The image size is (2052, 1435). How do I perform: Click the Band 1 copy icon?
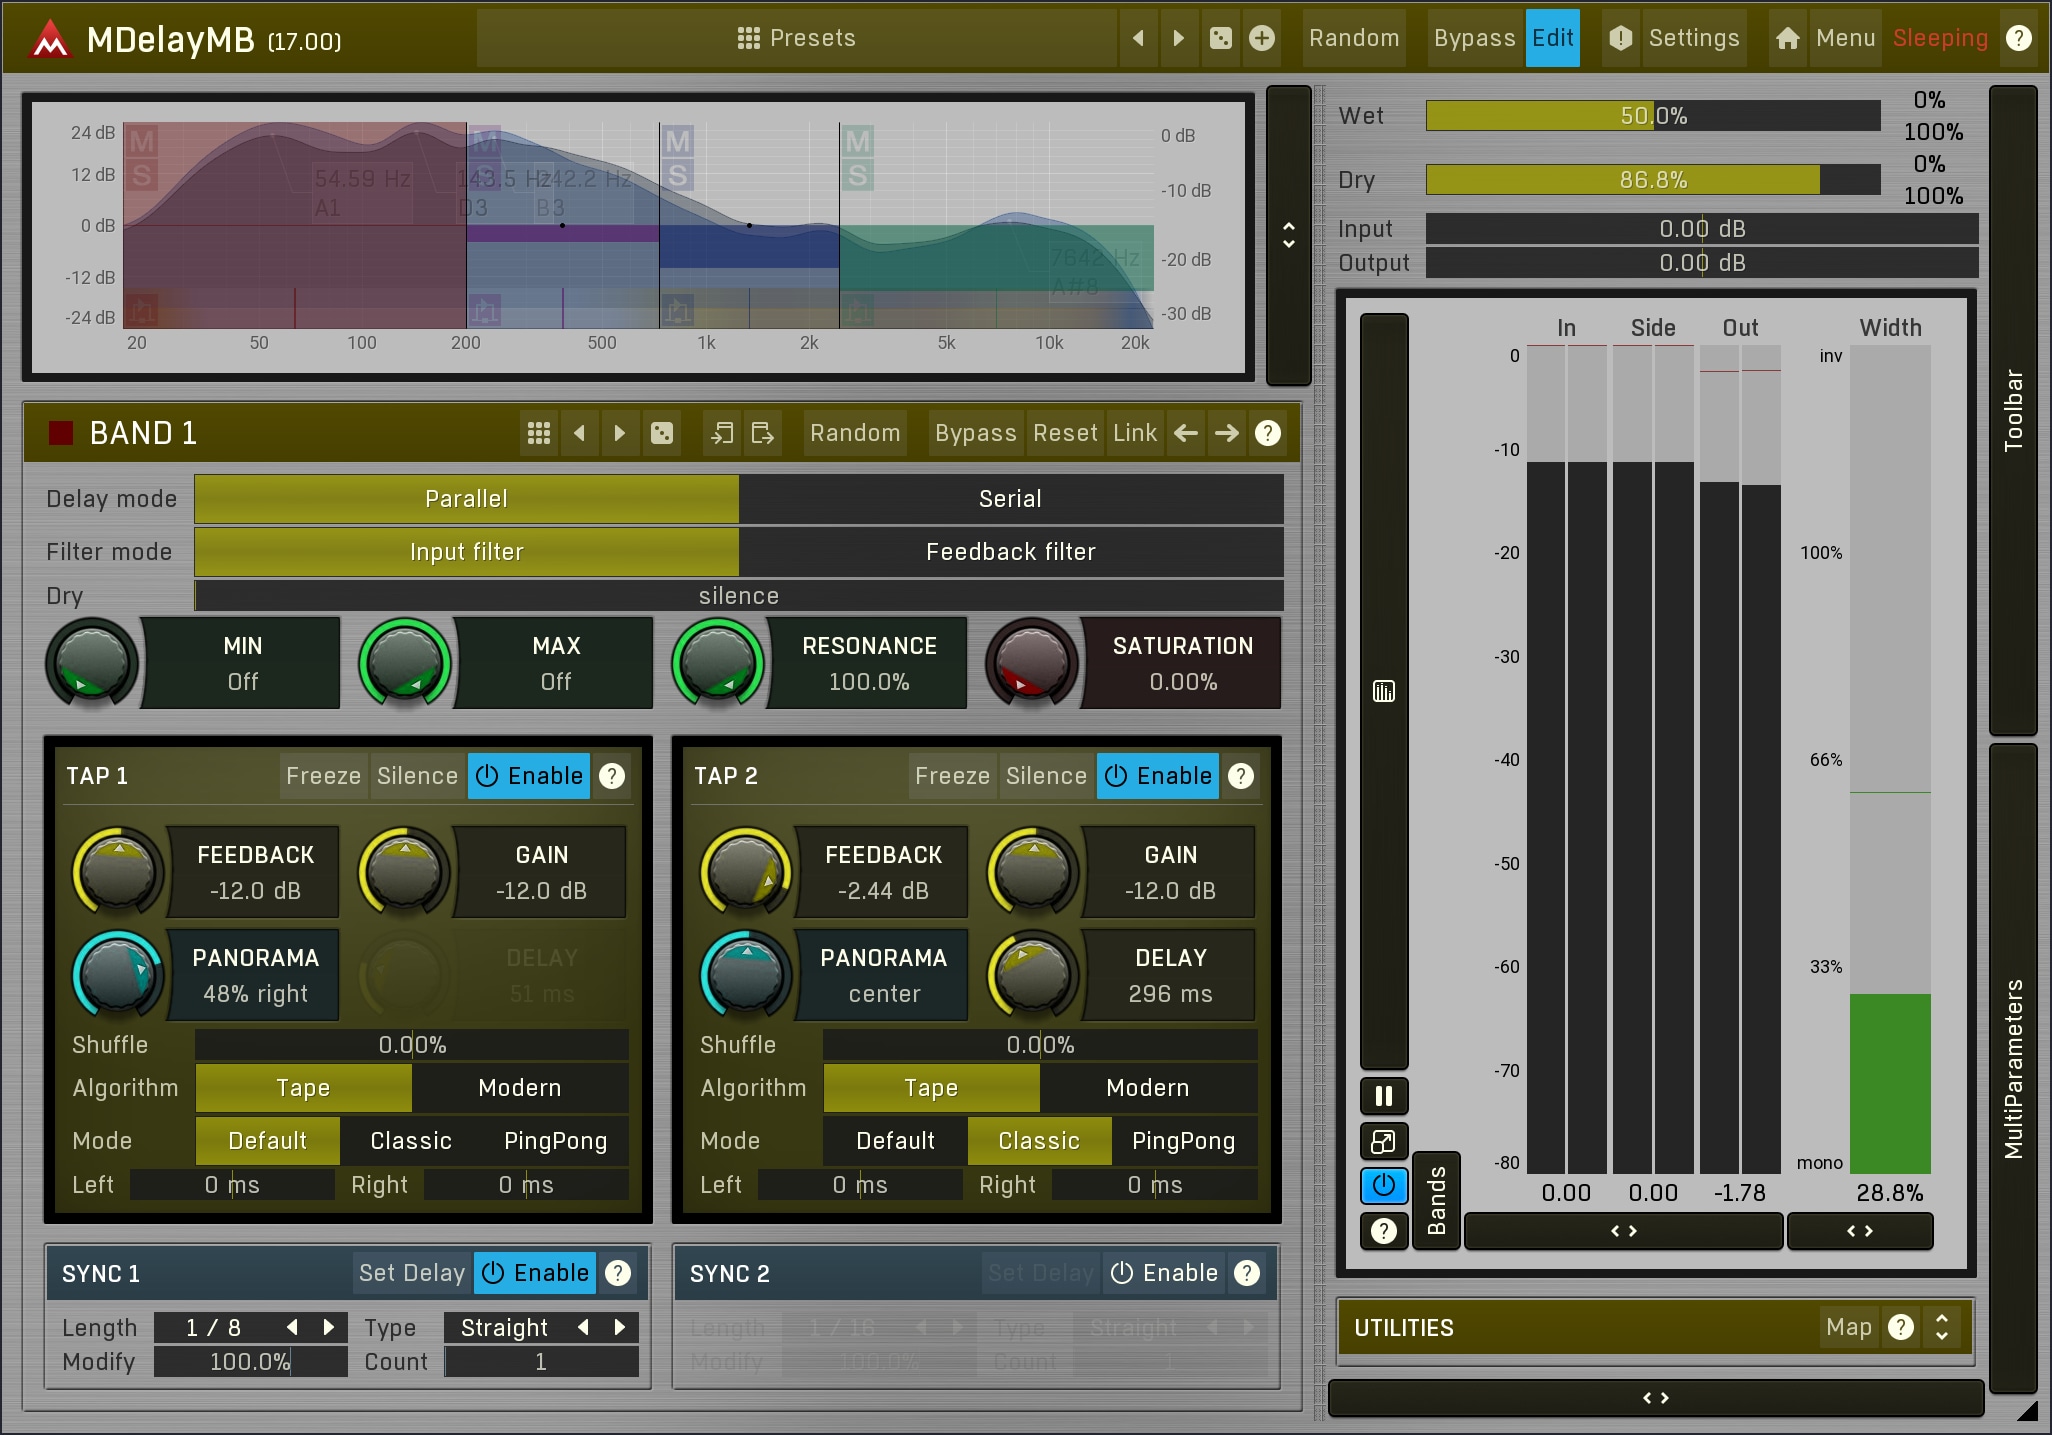[721, 433]
